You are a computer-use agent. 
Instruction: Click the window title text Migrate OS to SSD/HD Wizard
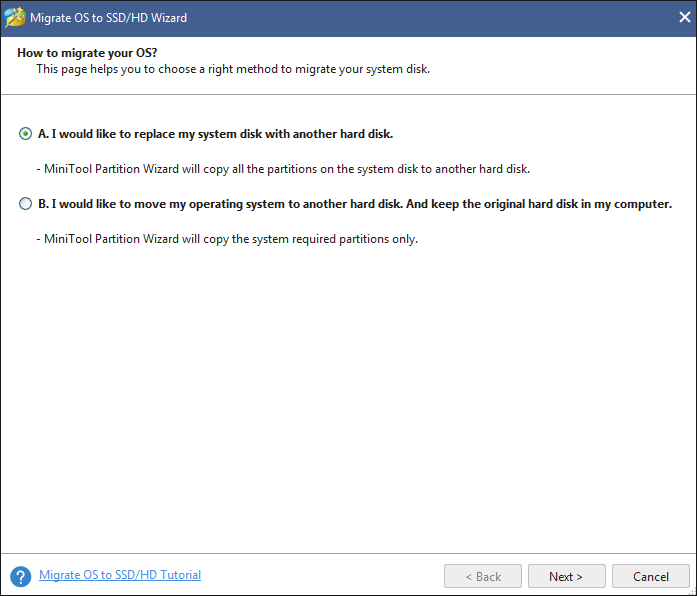pyautogui.click(x=108, y=18)
